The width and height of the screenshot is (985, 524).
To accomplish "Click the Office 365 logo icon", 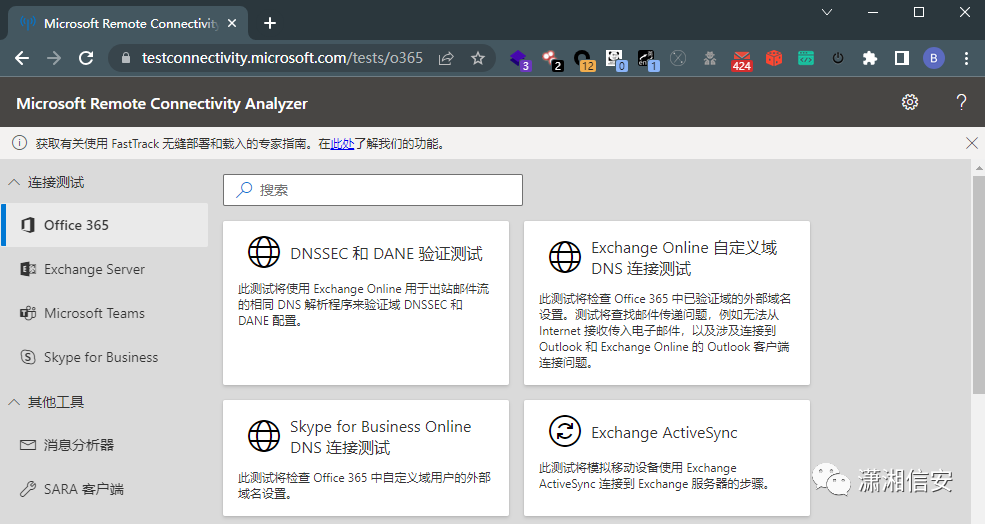I will coord(28,225).
